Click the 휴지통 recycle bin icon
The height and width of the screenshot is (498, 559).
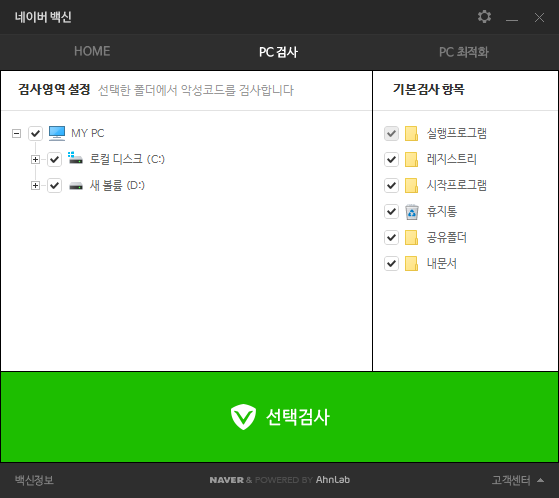412,212
